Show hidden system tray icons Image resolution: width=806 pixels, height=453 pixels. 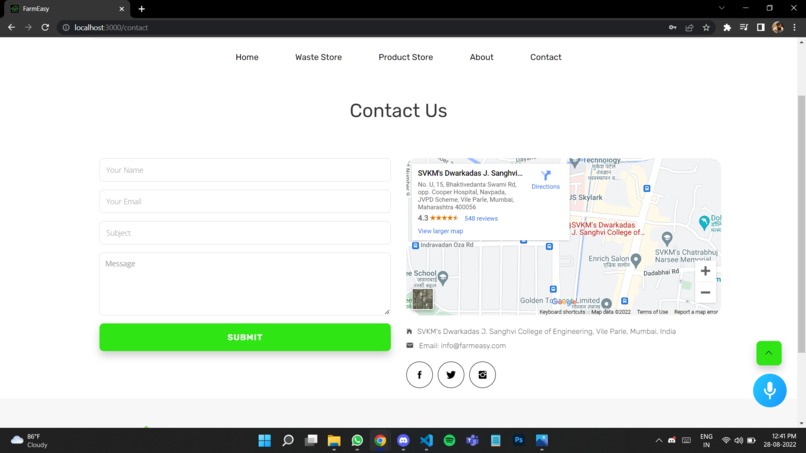click(x=658, y=441)
